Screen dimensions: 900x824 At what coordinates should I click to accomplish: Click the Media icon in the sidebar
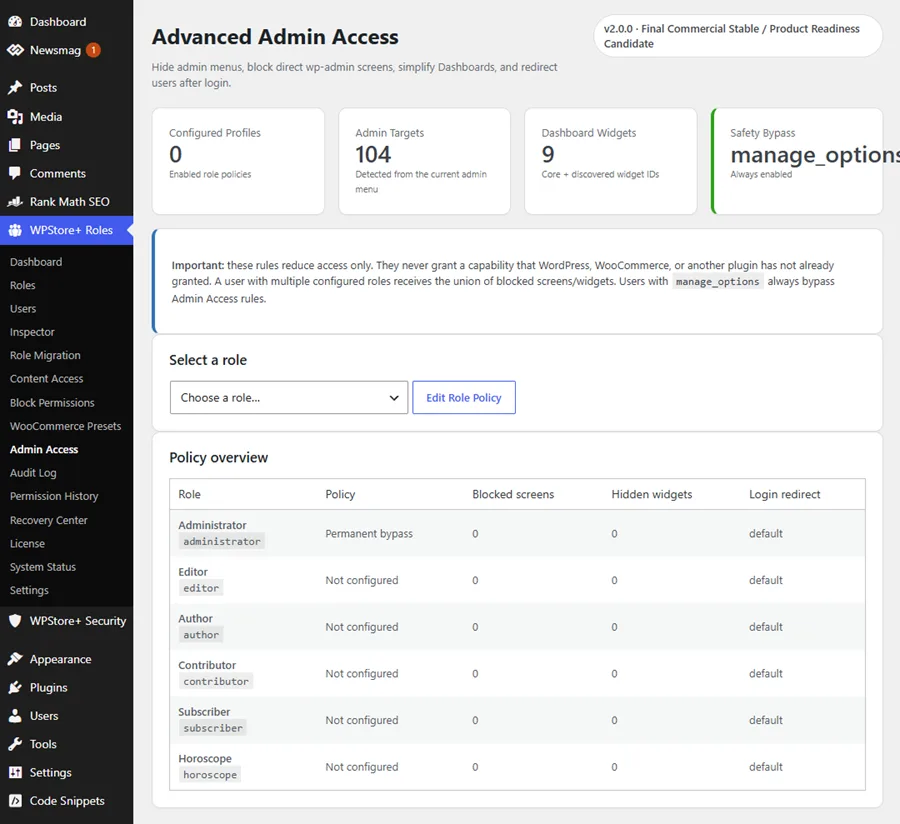point(15,116)
